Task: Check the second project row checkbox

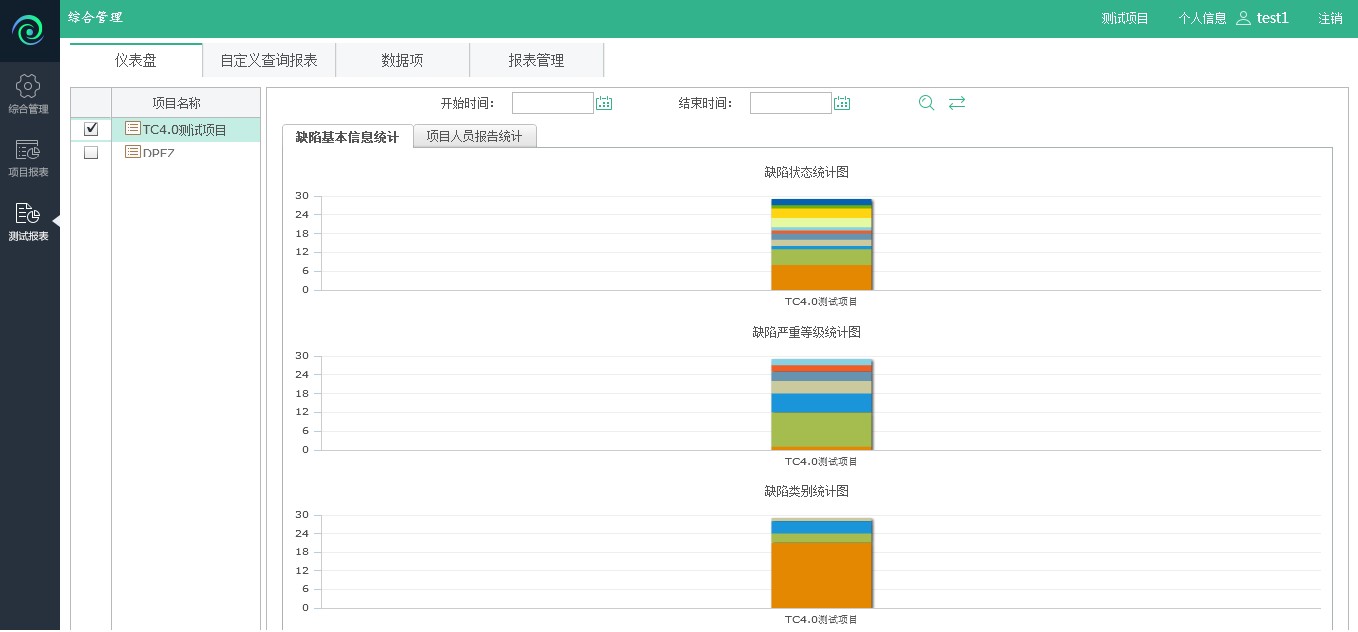Action: (91, 153)
